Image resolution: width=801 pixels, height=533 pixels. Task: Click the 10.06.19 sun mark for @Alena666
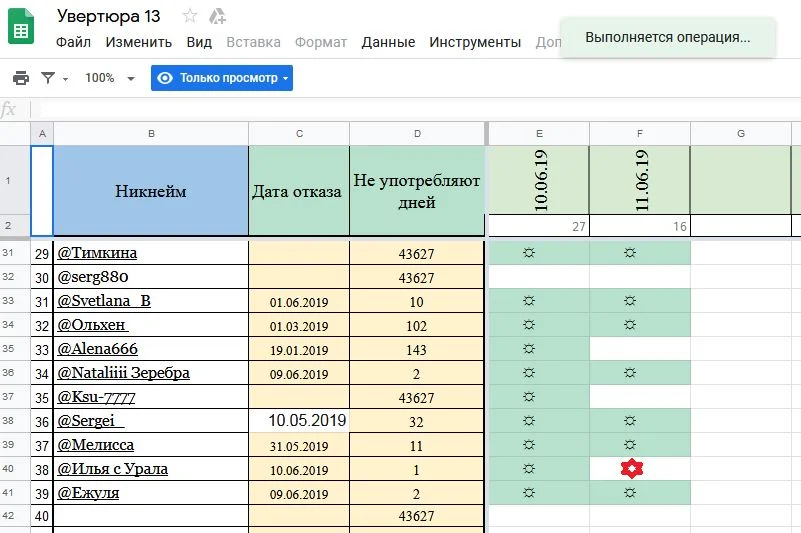(x=529, y=349)
